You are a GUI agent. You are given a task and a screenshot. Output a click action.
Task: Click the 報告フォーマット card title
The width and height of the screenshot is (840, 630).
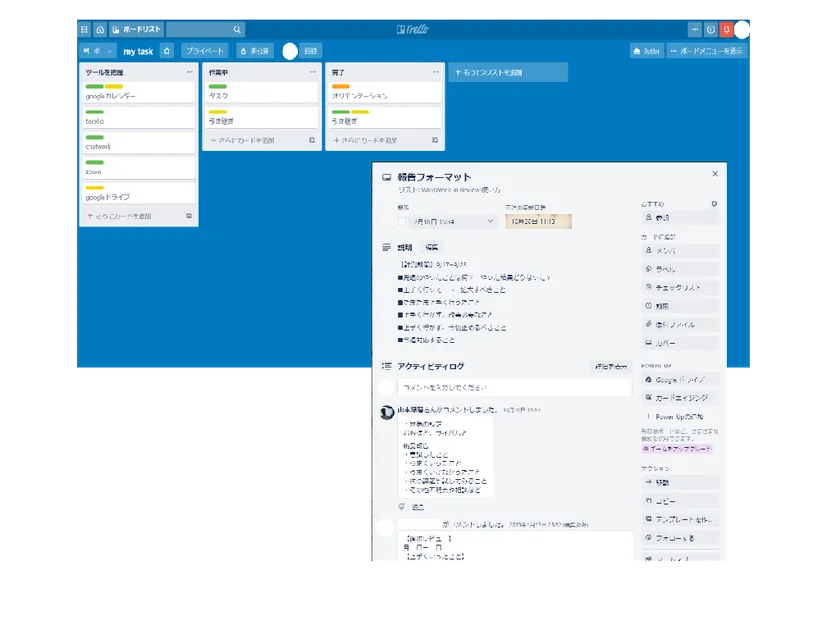pos(434,177)
